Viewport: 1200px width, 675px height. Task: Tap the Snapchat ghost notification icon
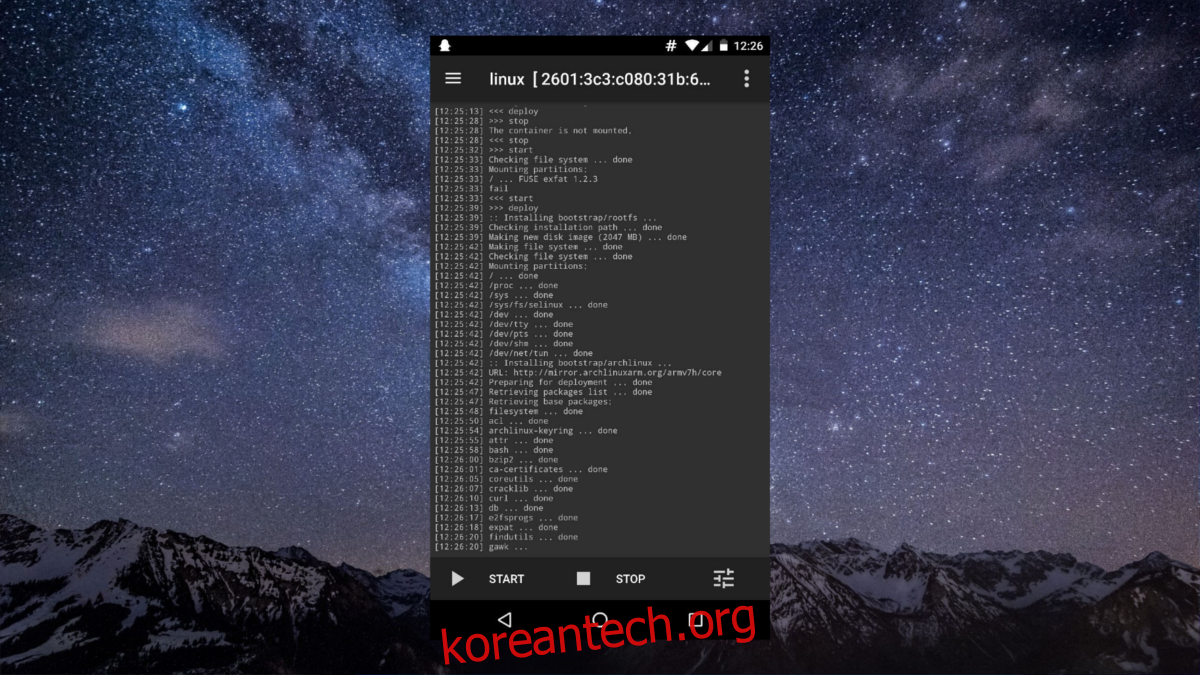pos(445,46)
